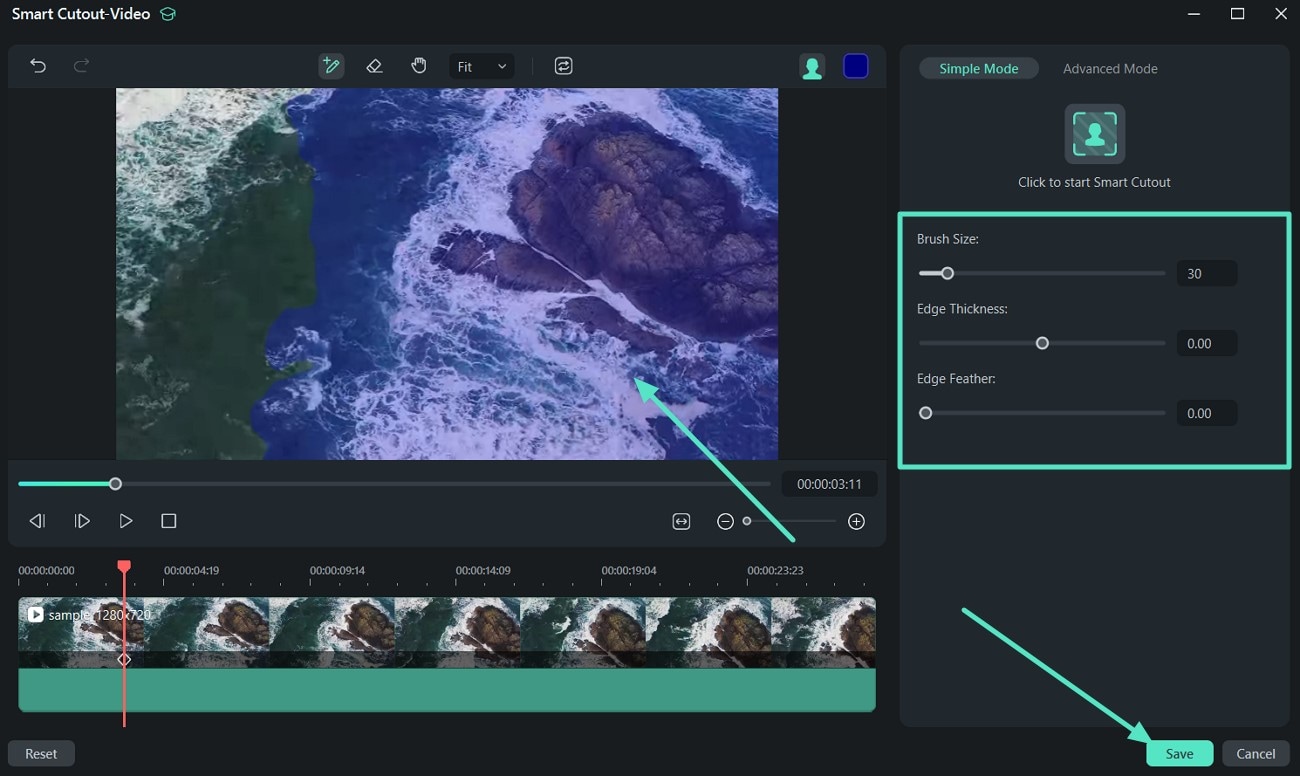Click the Brush Size slider handle
The height and width of the screenshot is (776, 1300).
[947, 273]
